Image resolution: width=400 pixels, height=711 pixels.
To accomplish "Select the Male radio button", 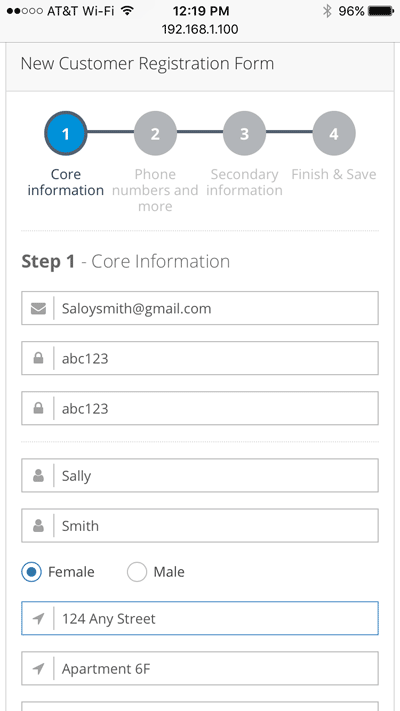I will [137, 572].
